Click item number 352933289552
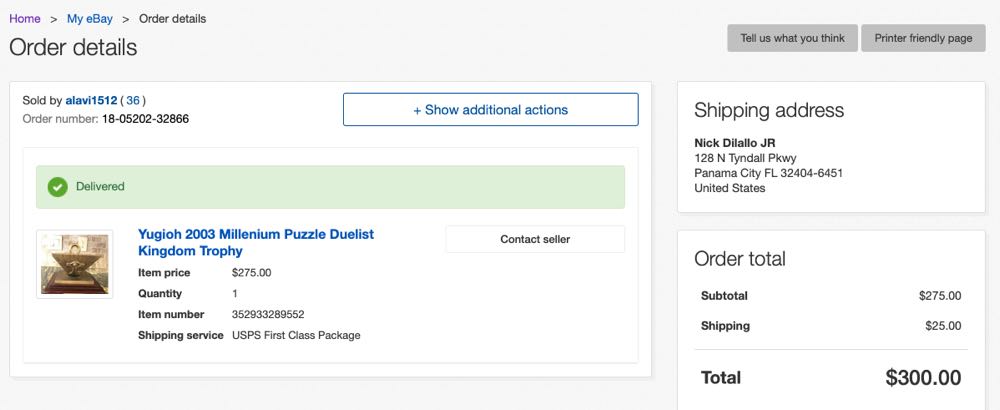The image size is (1000, 410). [267, 315]
